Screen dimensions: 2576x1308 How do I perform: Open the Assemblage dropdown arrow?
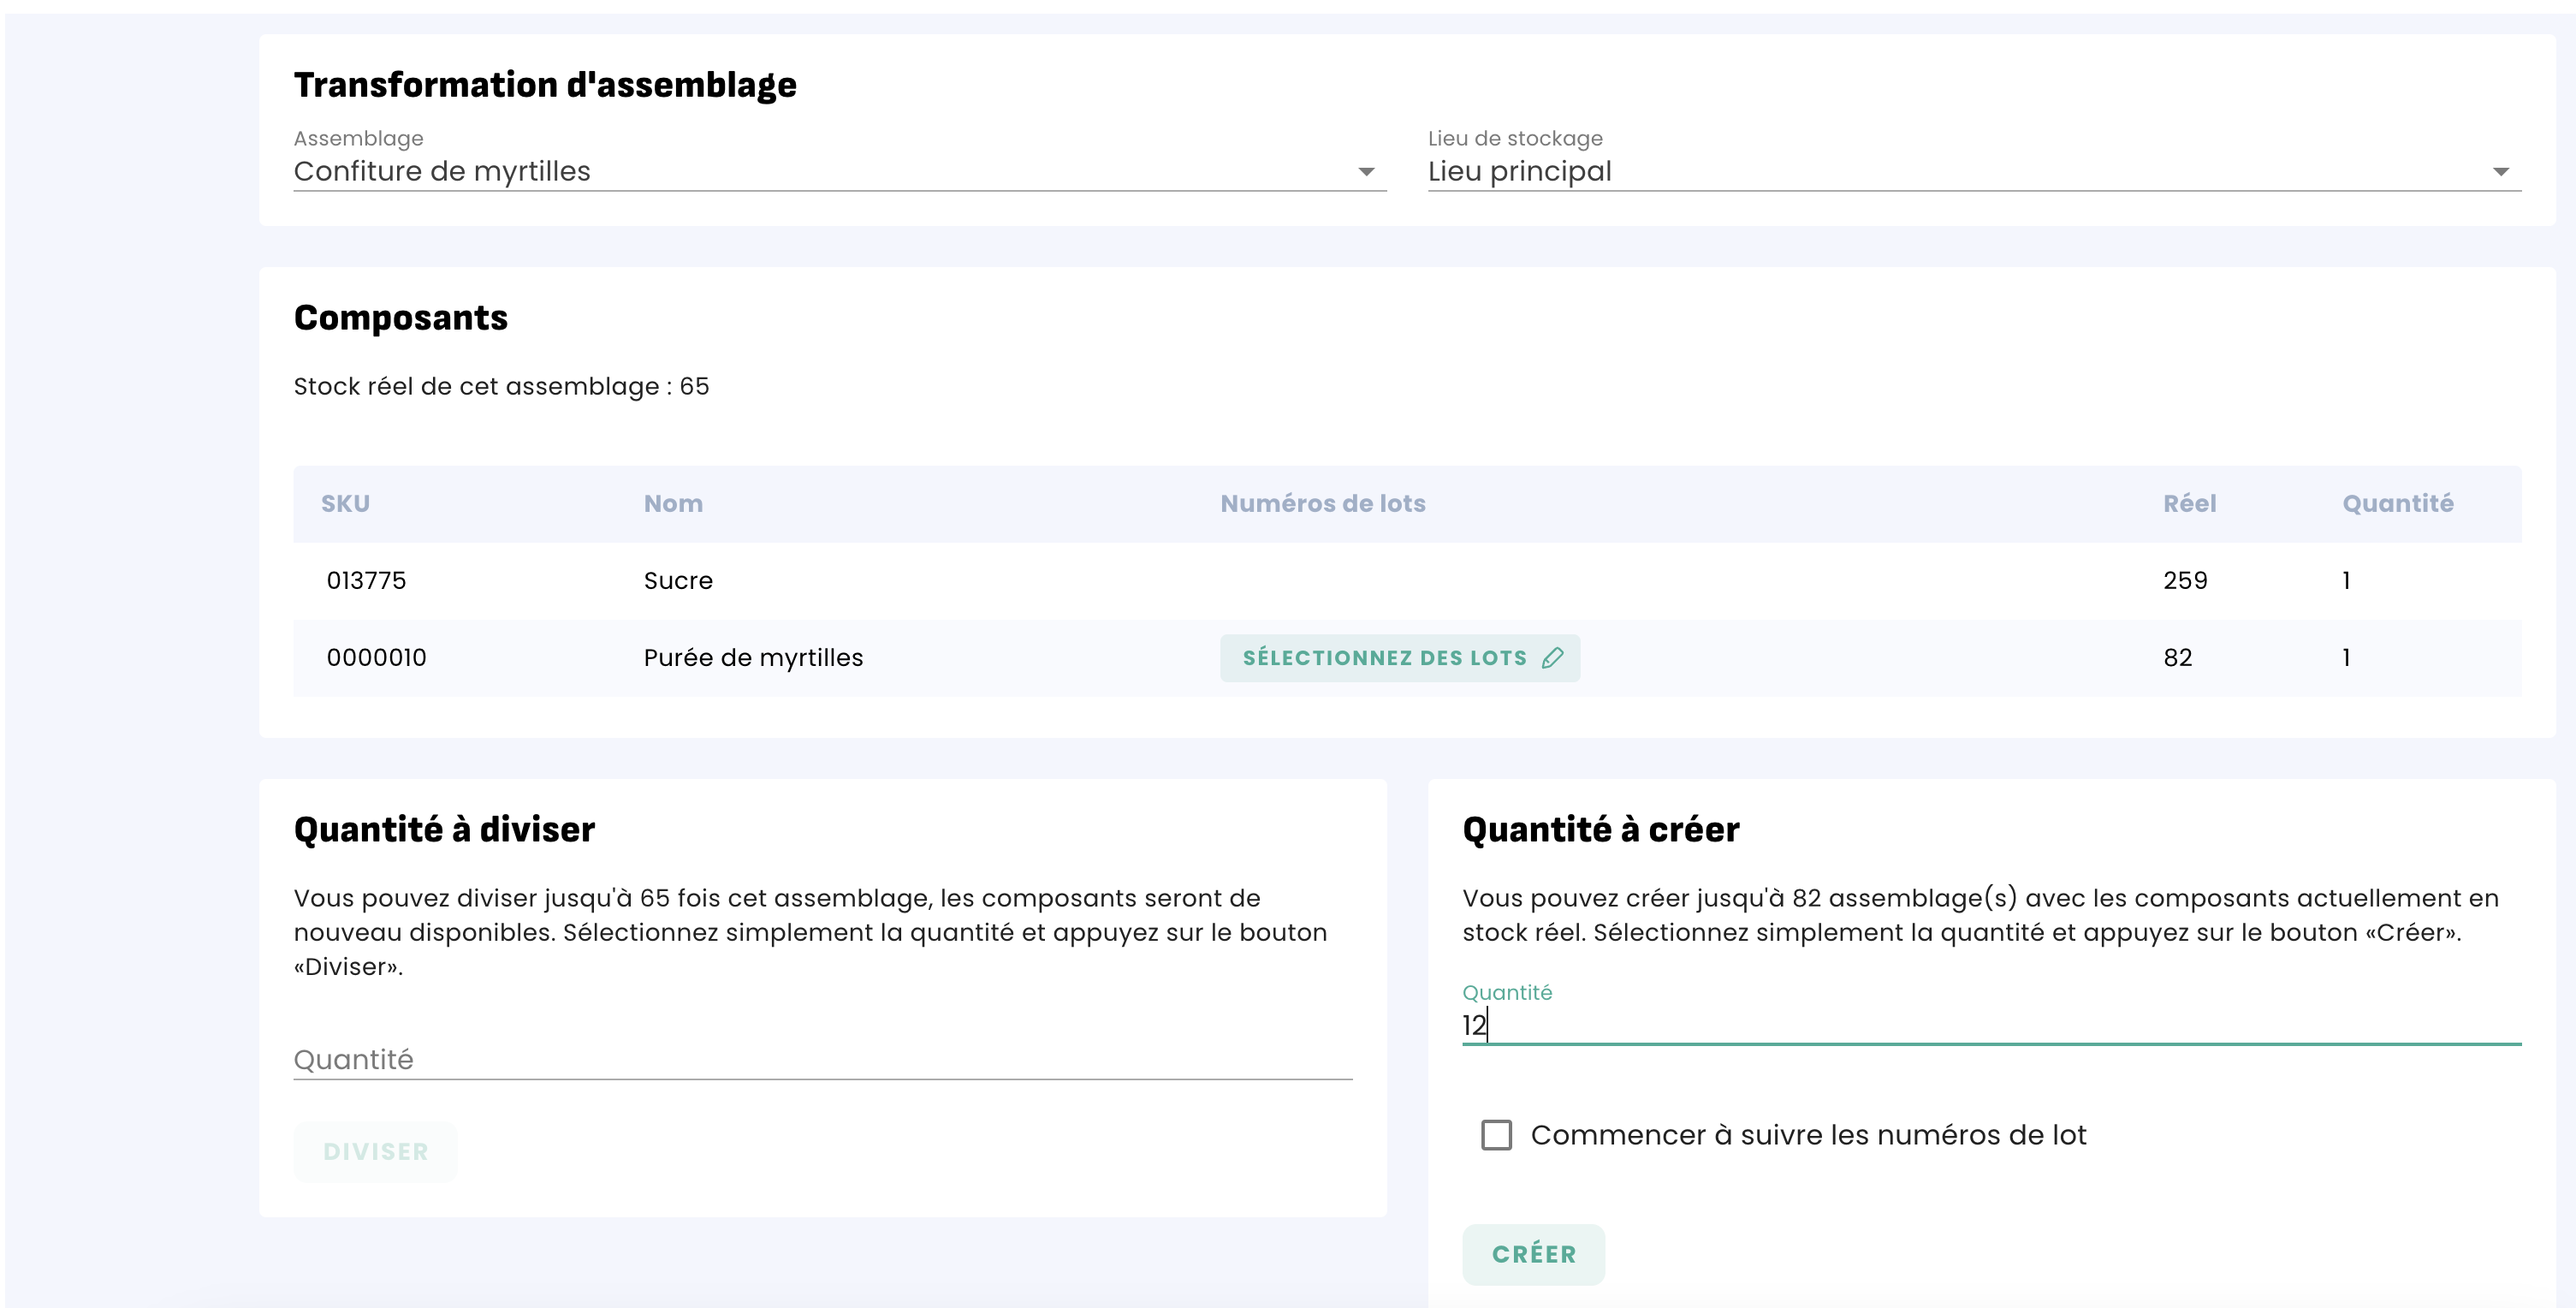click(1366, 172)
